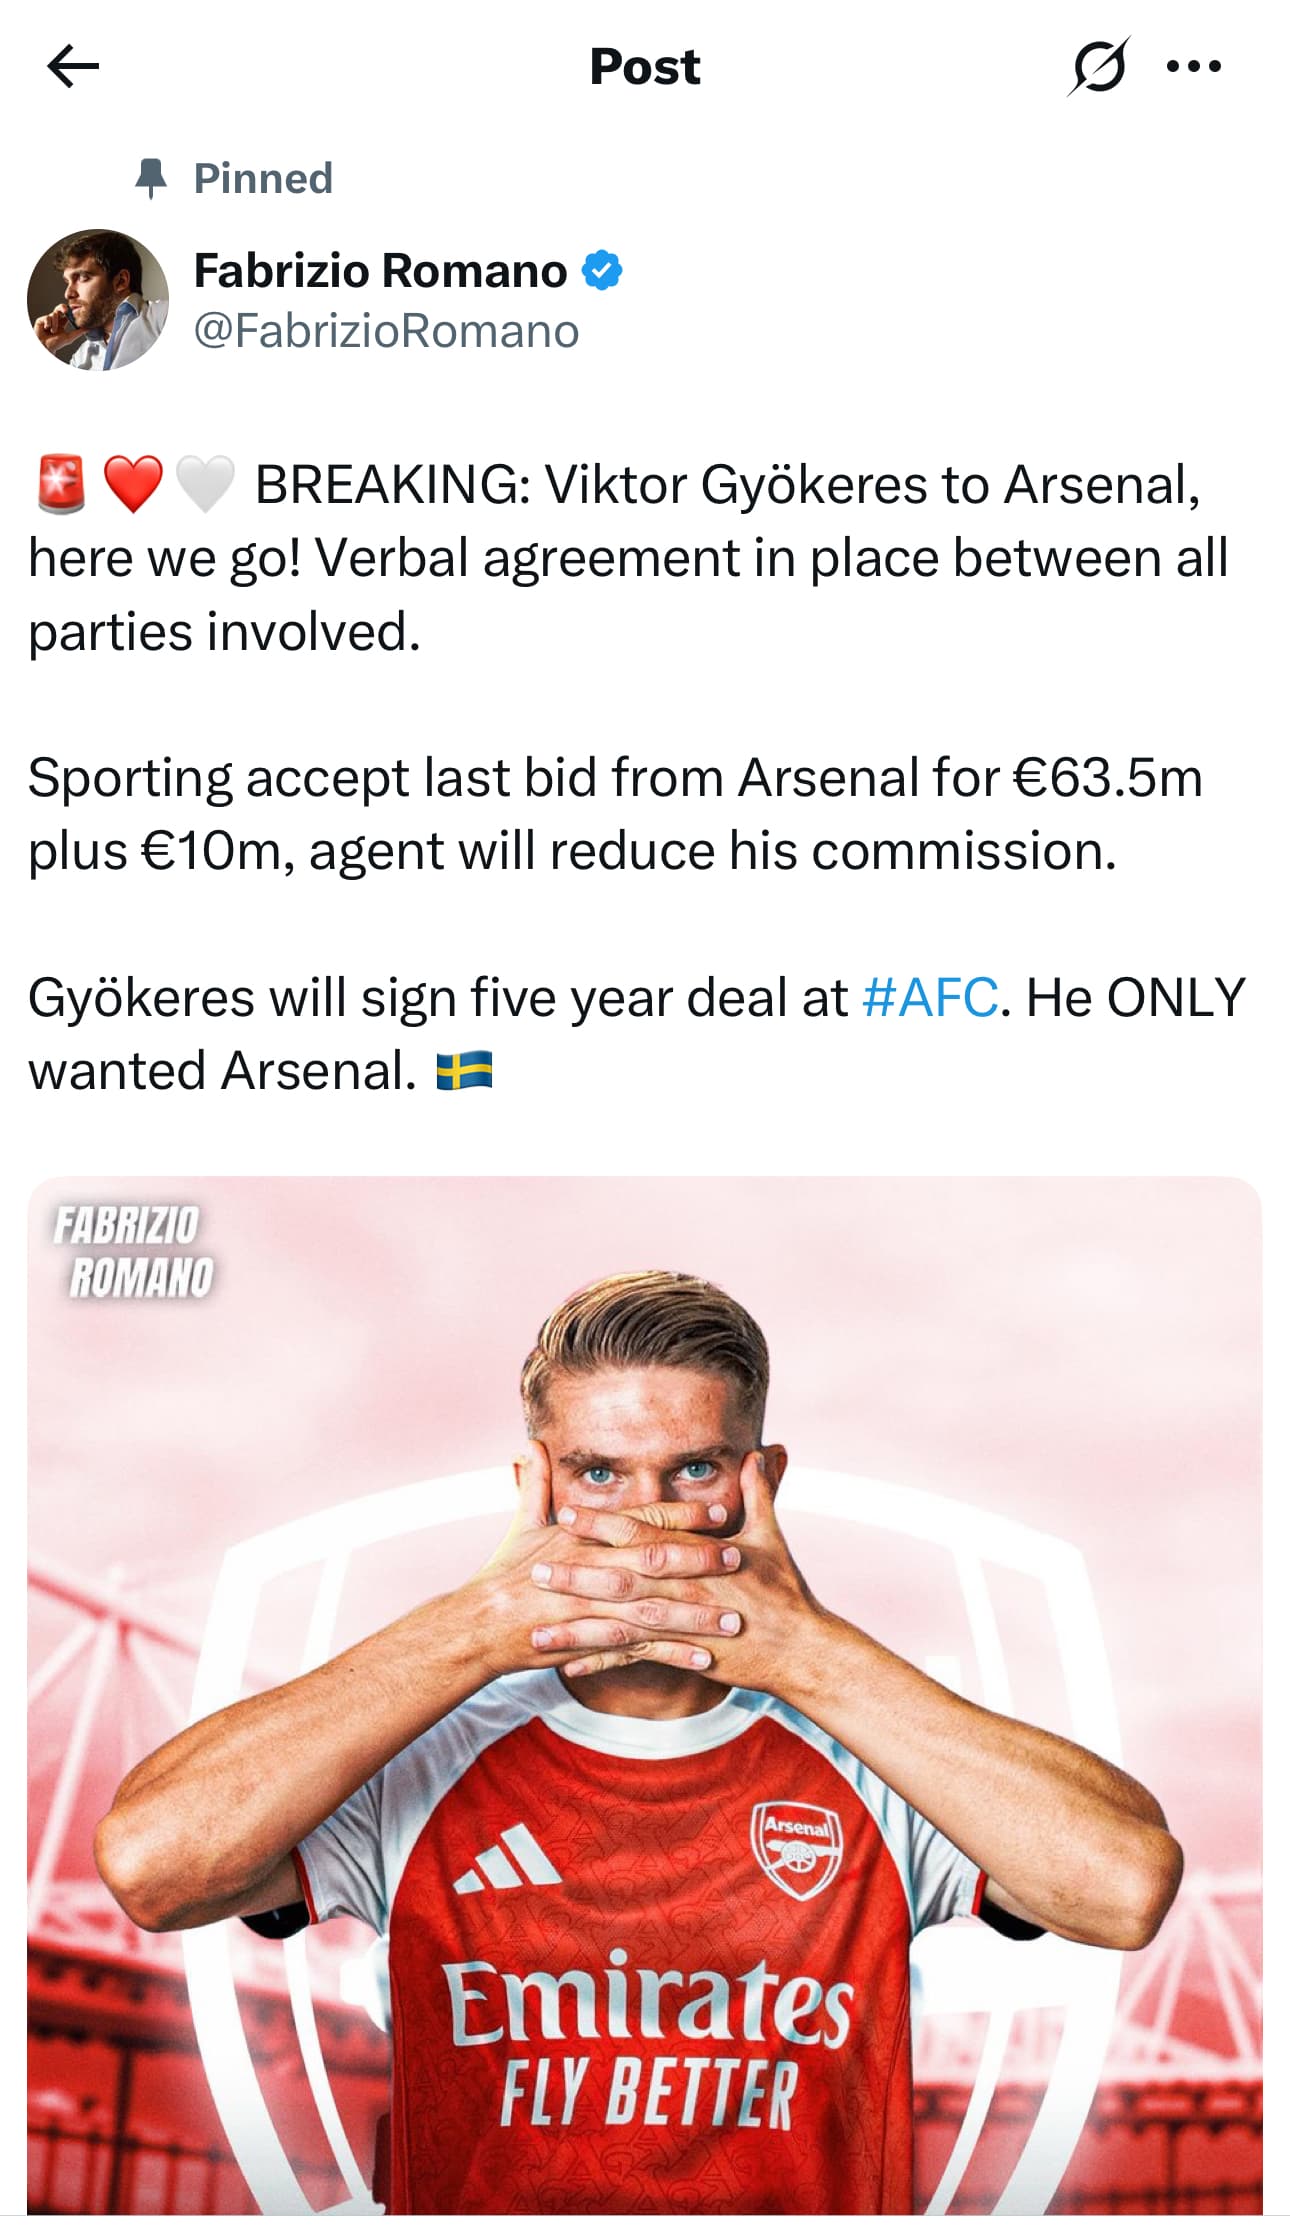The height and width of the screenshot is (2240, 1290).
Task: Click the pin icon beside Pinned
Action: (x=151, y=179)
